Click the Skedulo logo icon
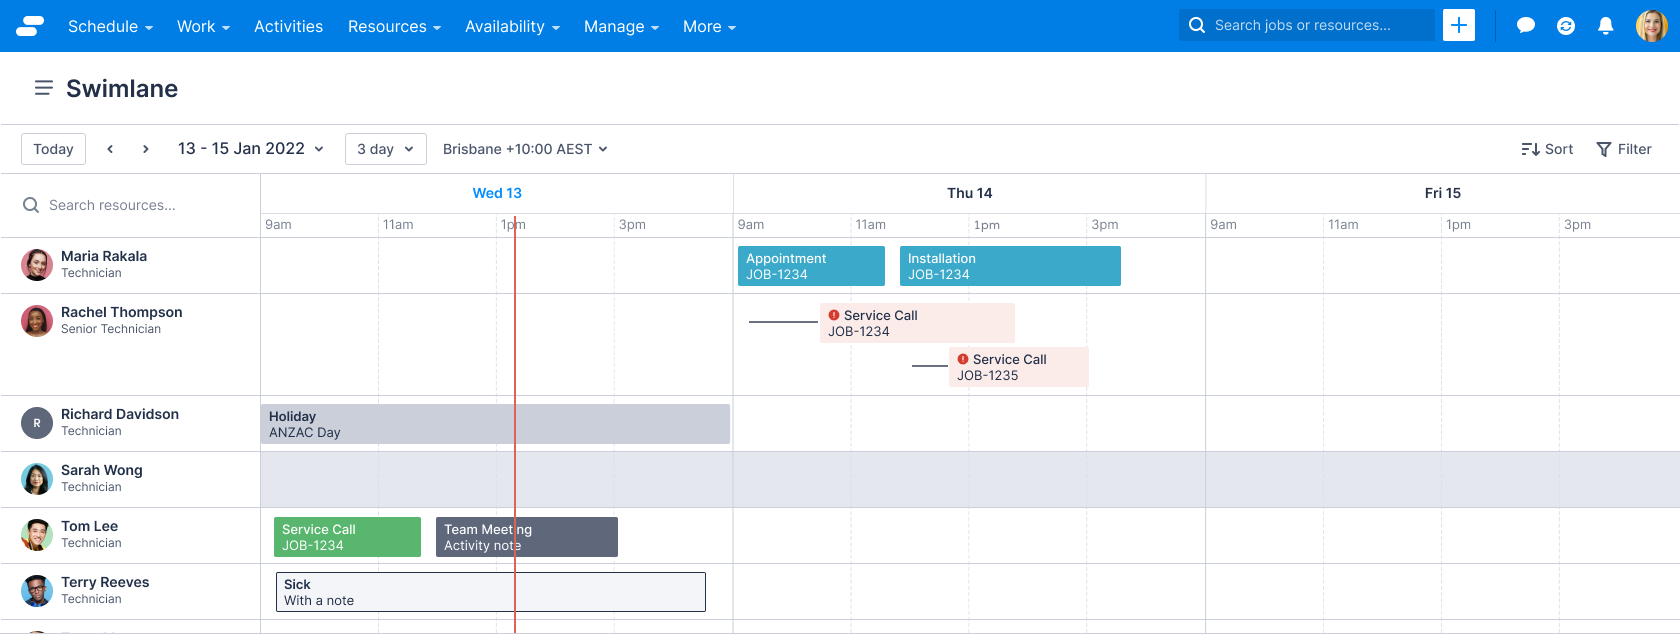 pos(30,26)
